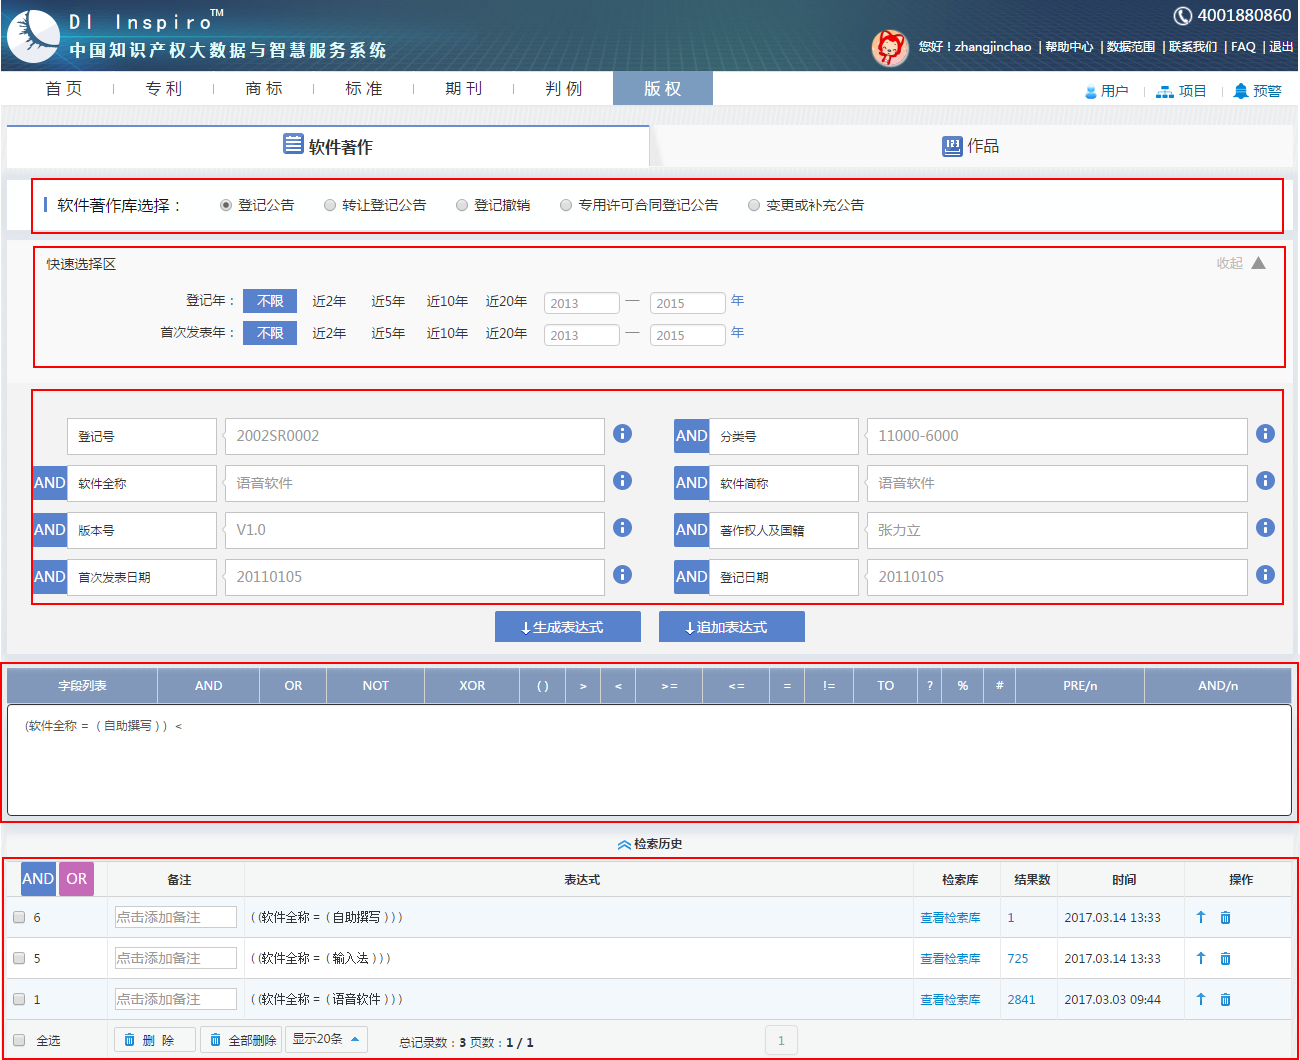Select the 登记撤销 radio button
The image size is (1300, 1060).
pos(462,205)
